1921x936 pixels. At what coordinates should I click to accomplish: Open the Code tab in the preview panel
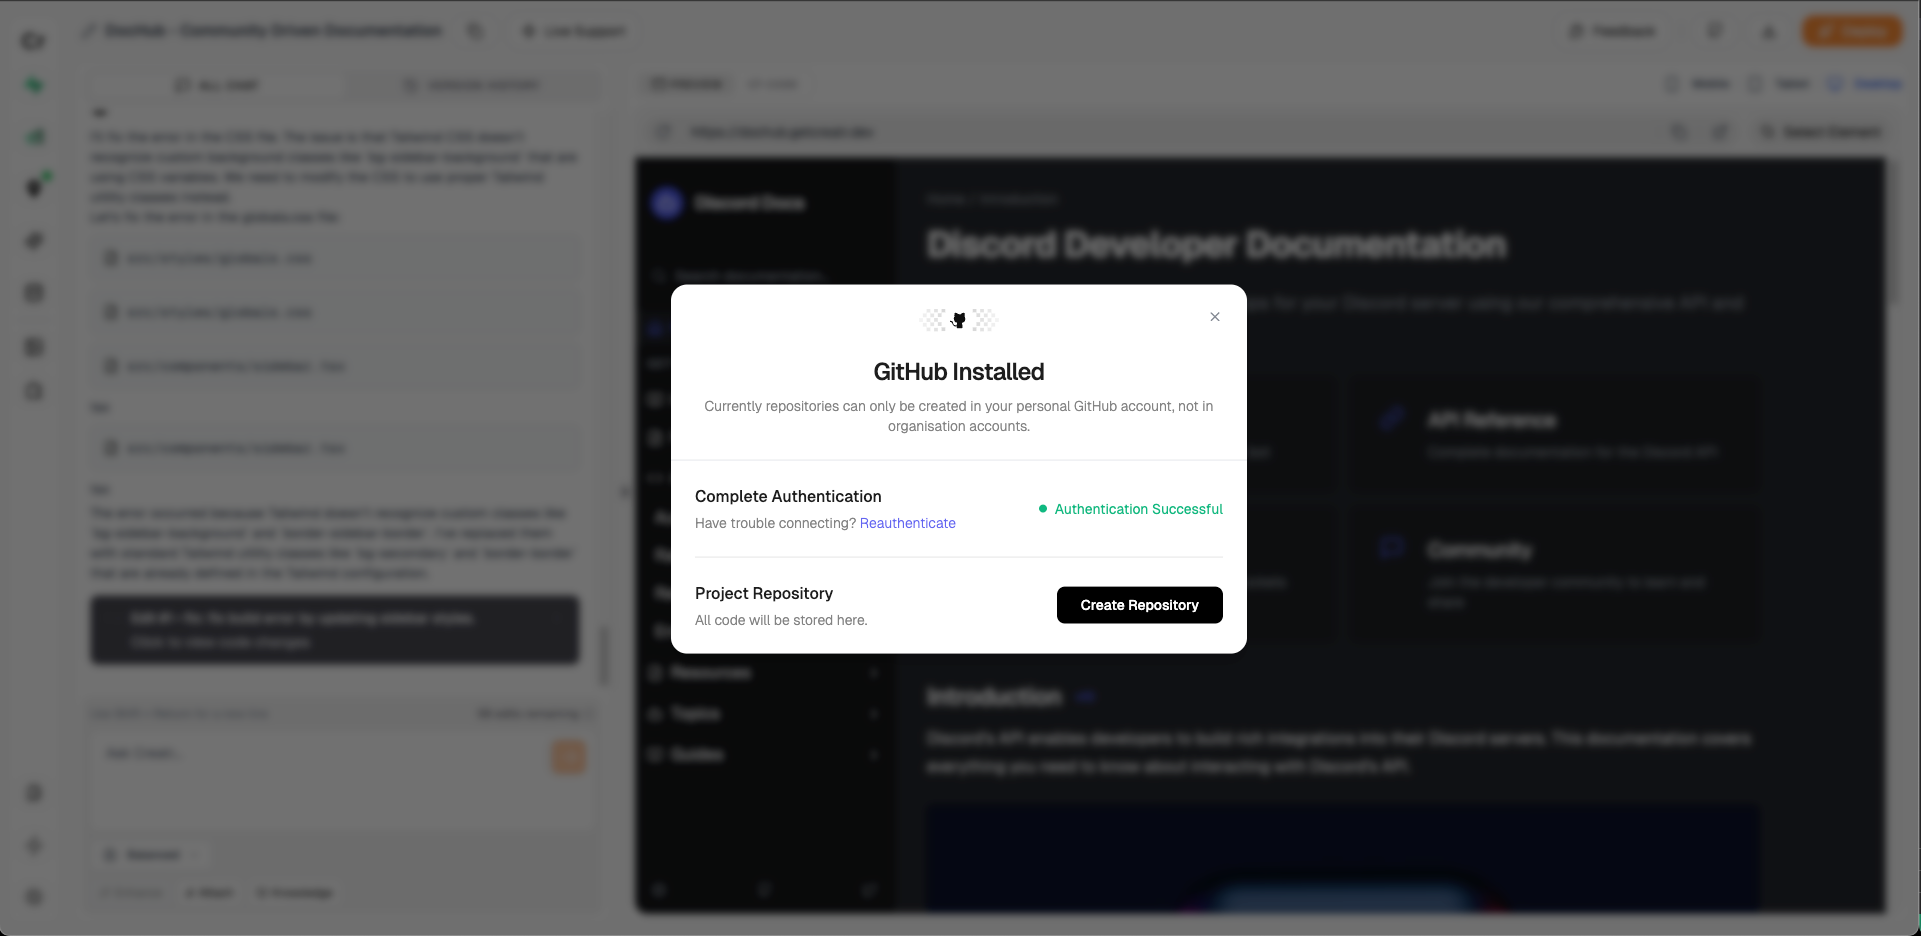coord(773,84)
